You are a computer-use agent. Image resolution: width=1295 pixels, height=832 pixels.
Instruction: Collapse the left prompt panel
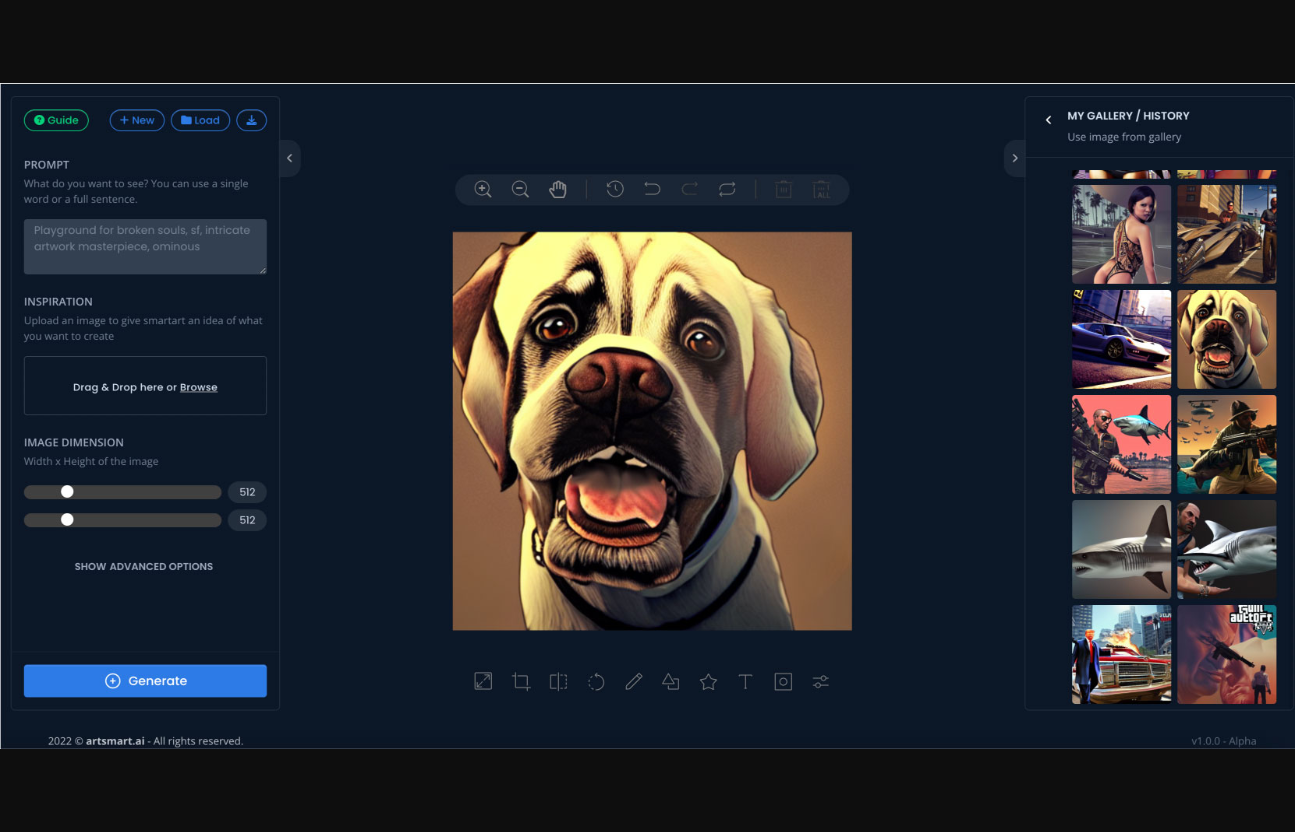point(289,158)
